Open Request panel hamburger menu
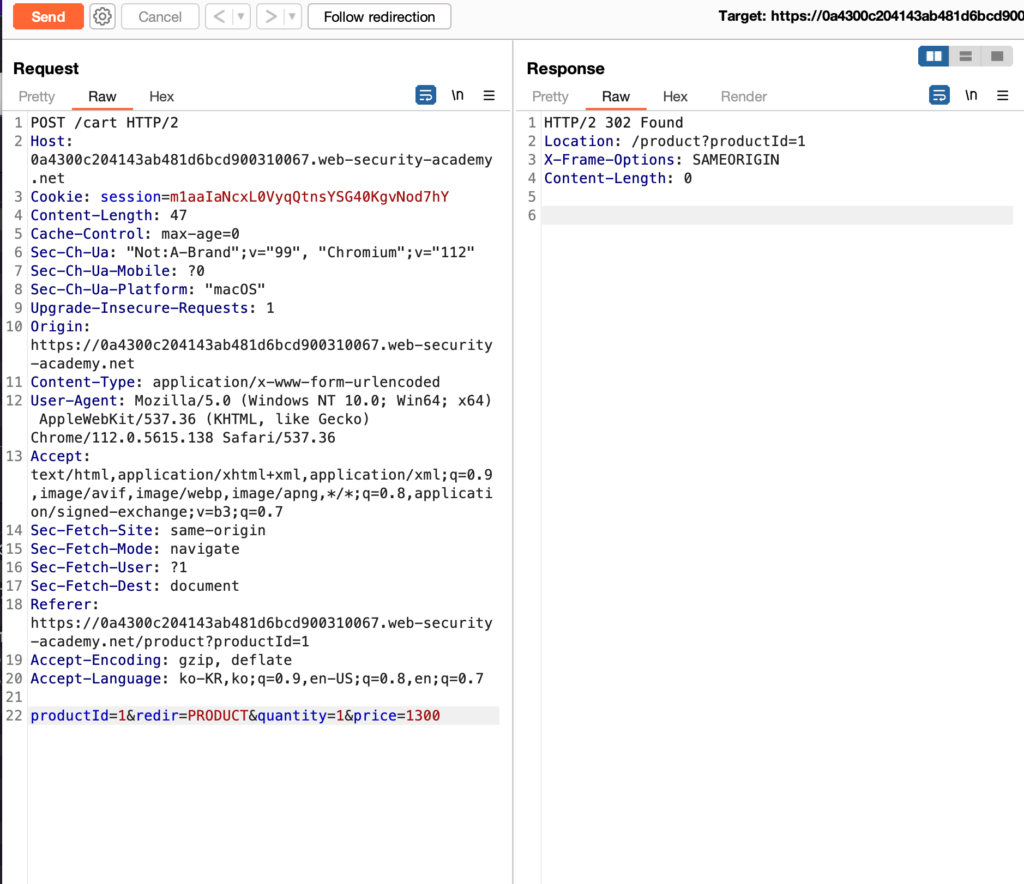 point(489,95)
